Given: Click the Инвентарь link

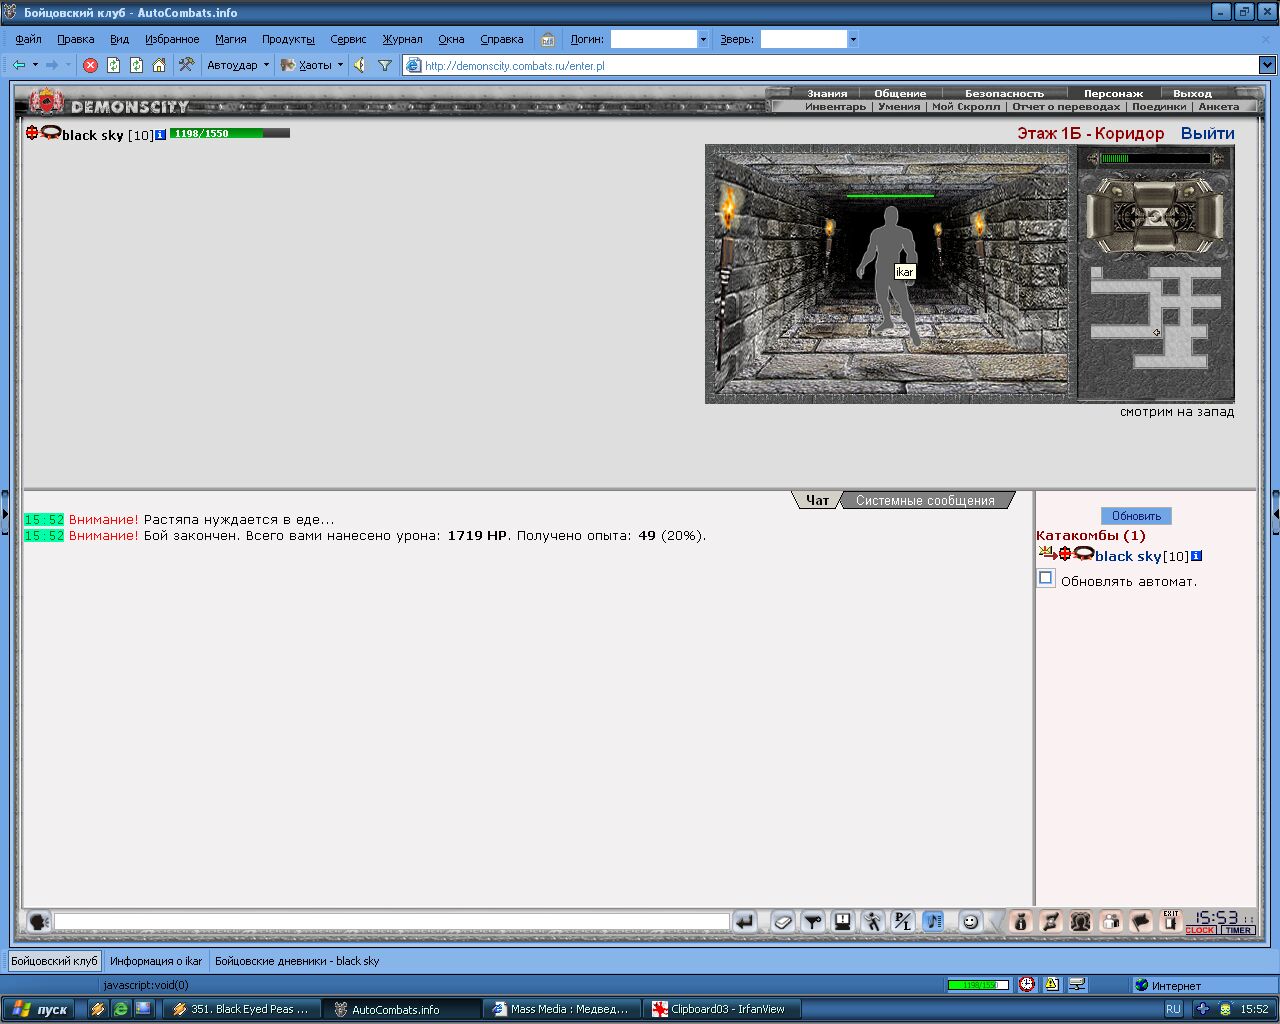Looking at the screenshot, I should click(835, 106).
